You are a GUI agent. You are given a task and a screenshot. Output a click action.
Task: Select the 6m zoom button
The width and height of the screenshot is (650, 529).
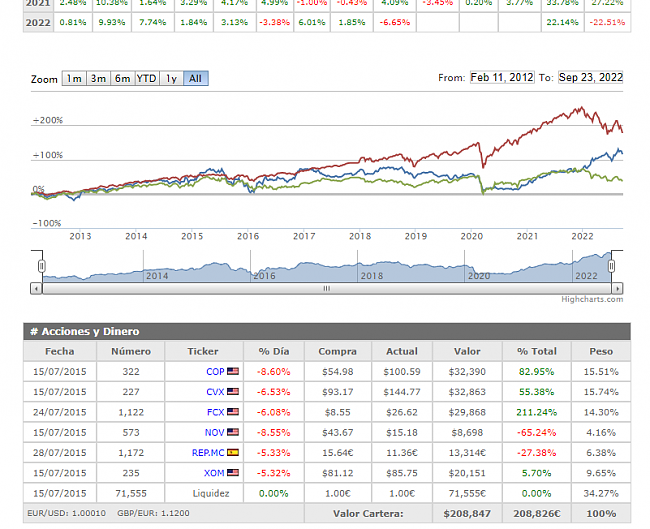click(x=122, y=78)
